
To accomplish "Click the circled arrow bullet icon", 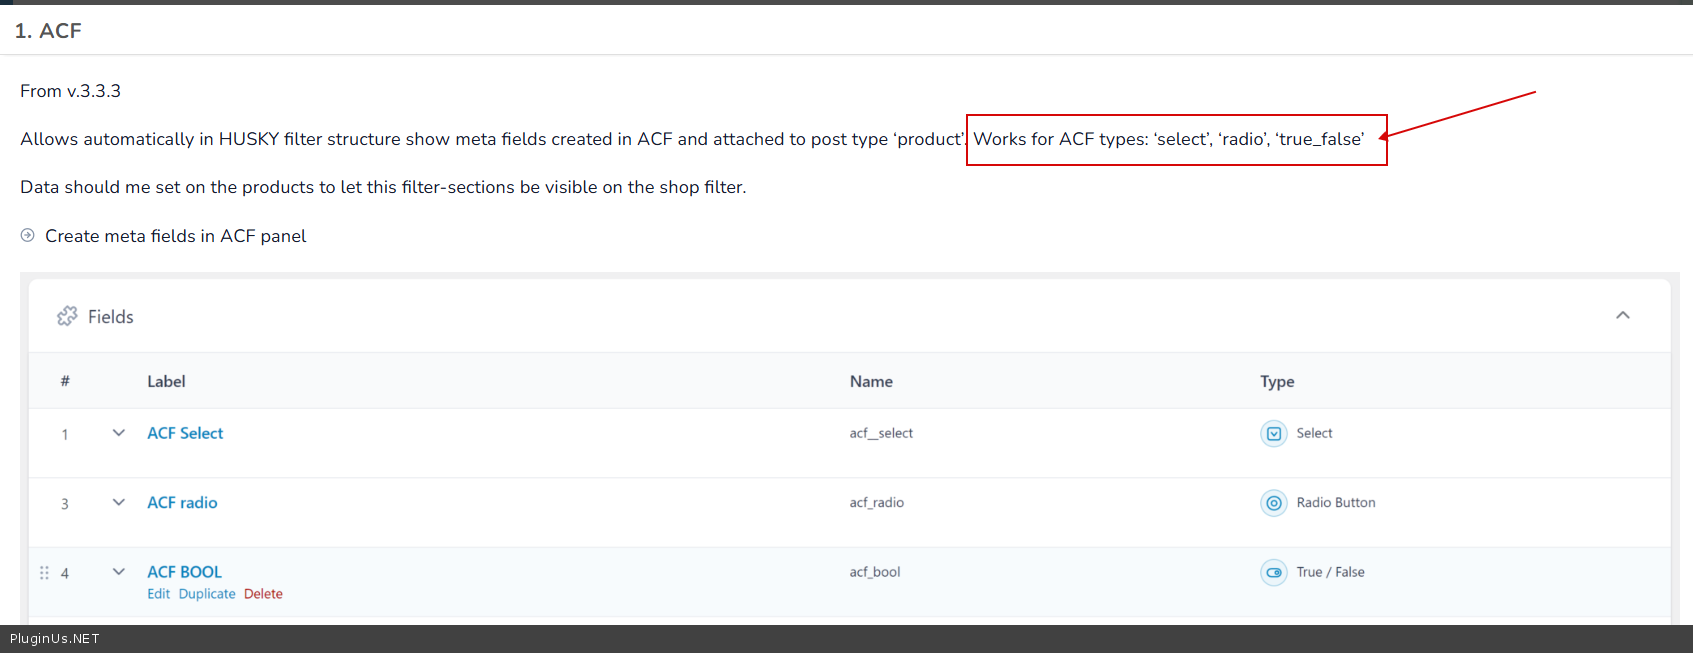I will pos(28,235).
